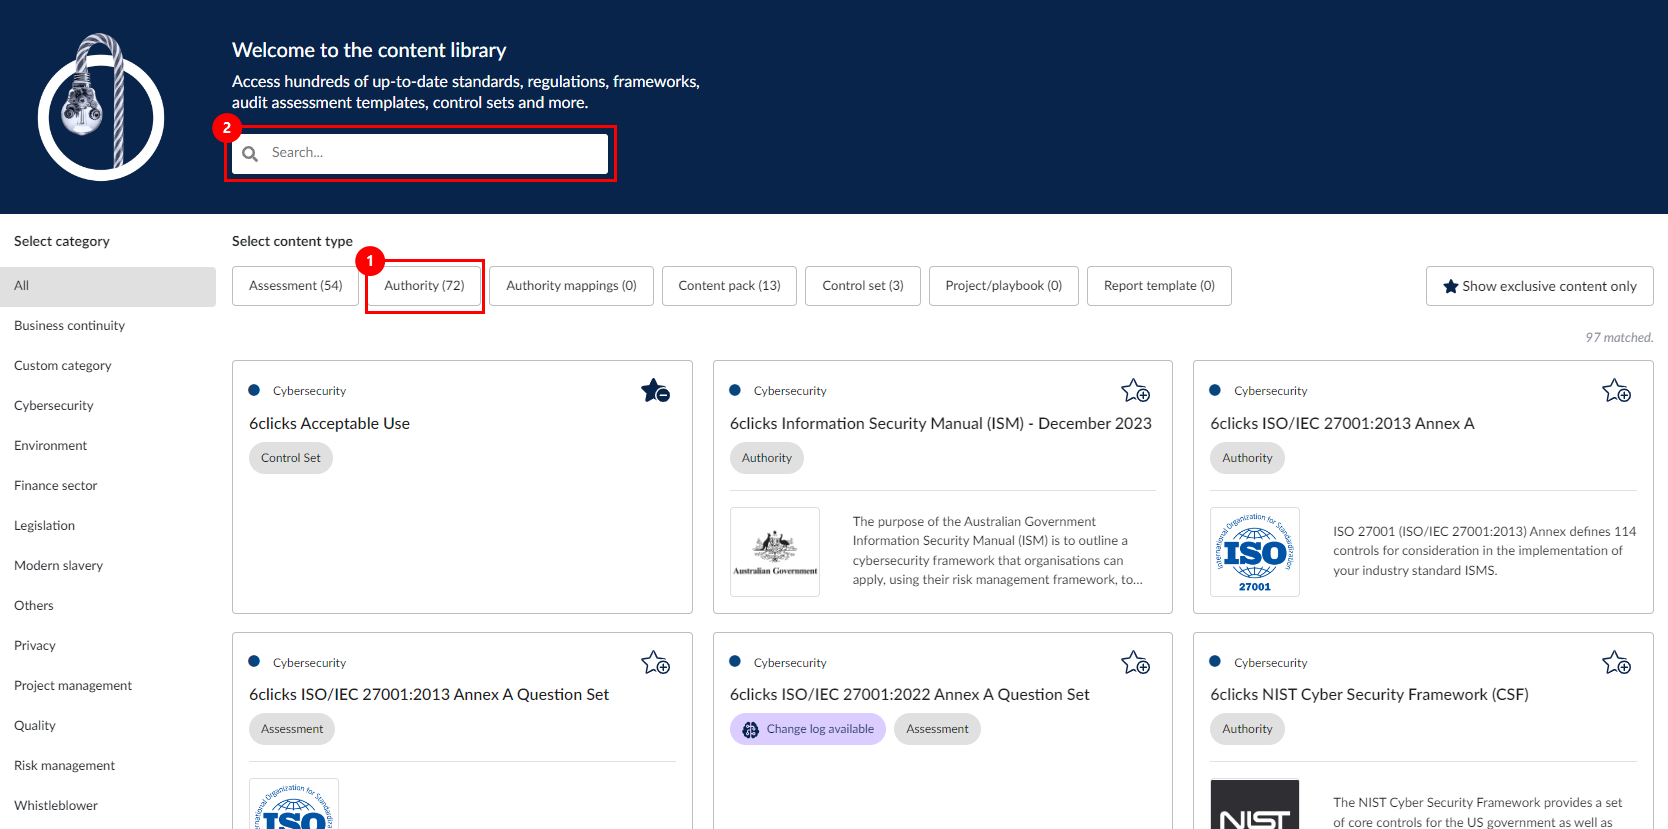Click Authority tag on Information Security Manual card

coord(767,458)
